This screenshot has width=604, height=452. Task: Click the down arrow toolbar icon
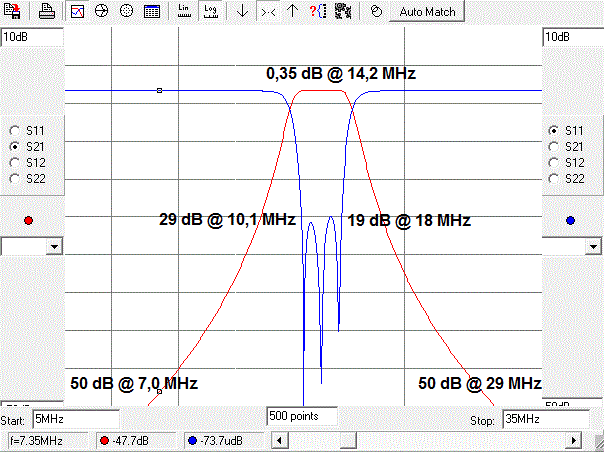(242, 12)
